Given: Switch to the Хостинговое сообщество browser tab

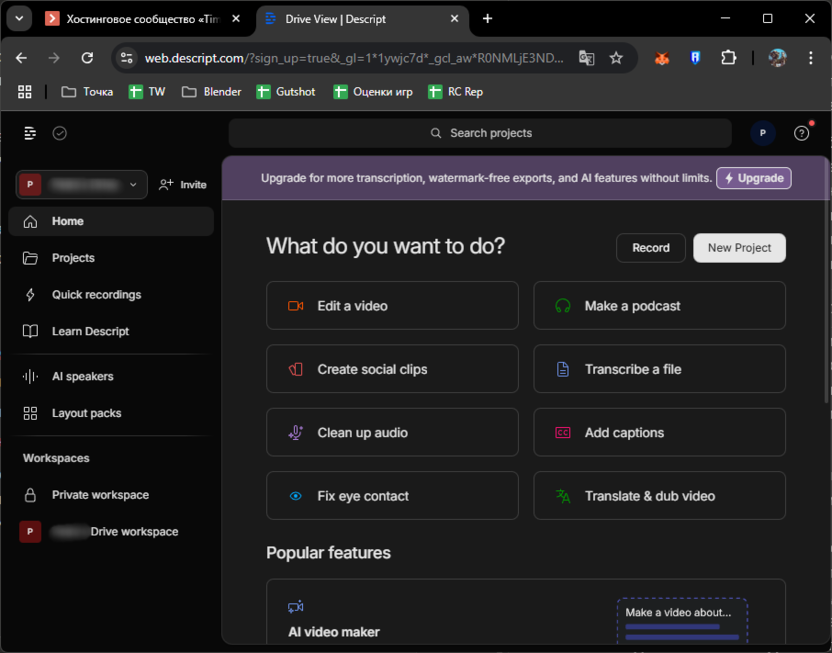Looking at the screenshot, I should (x=143, y=19).
